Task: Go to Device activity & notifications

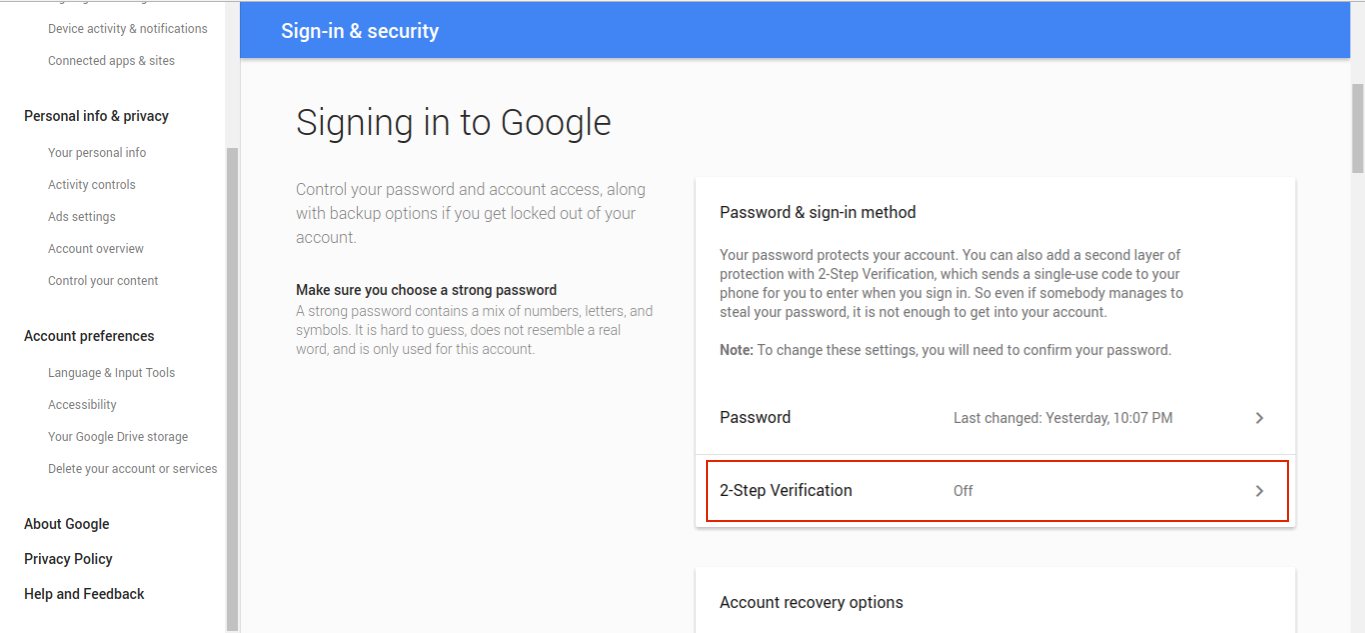Action: click(x=128, y=29)
